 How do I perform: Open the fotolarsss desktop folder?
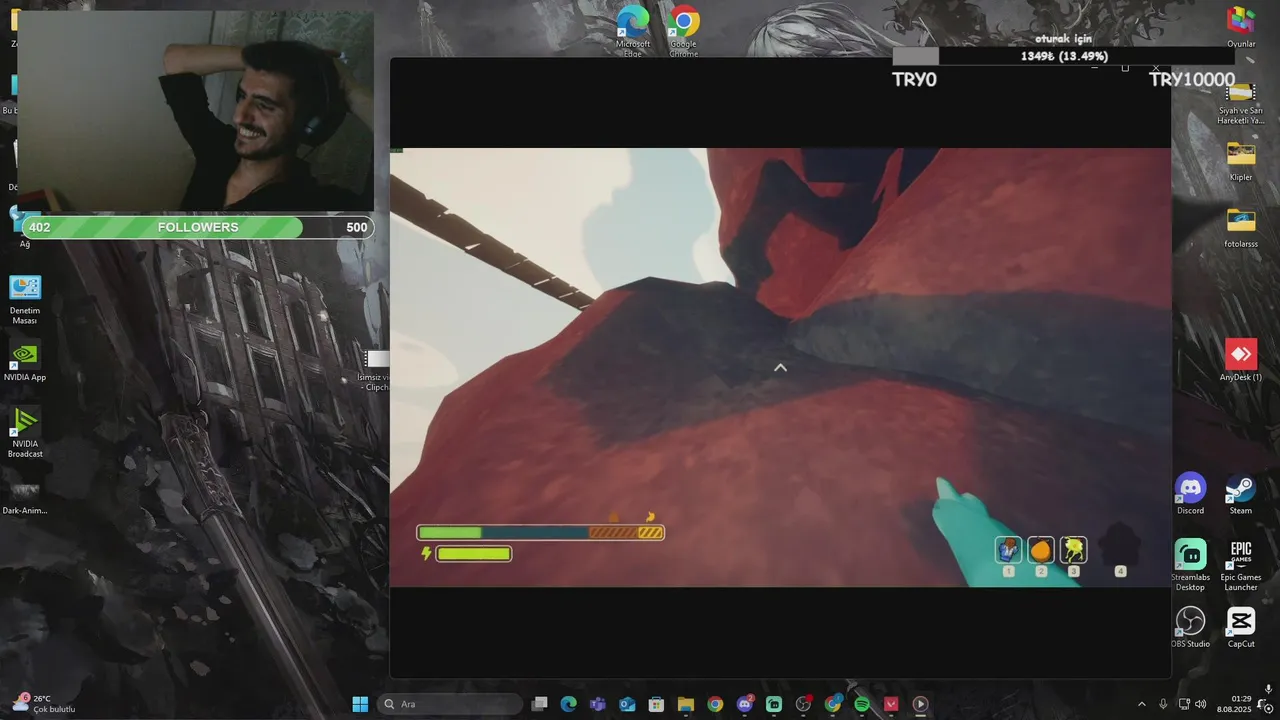[1241, 228]
